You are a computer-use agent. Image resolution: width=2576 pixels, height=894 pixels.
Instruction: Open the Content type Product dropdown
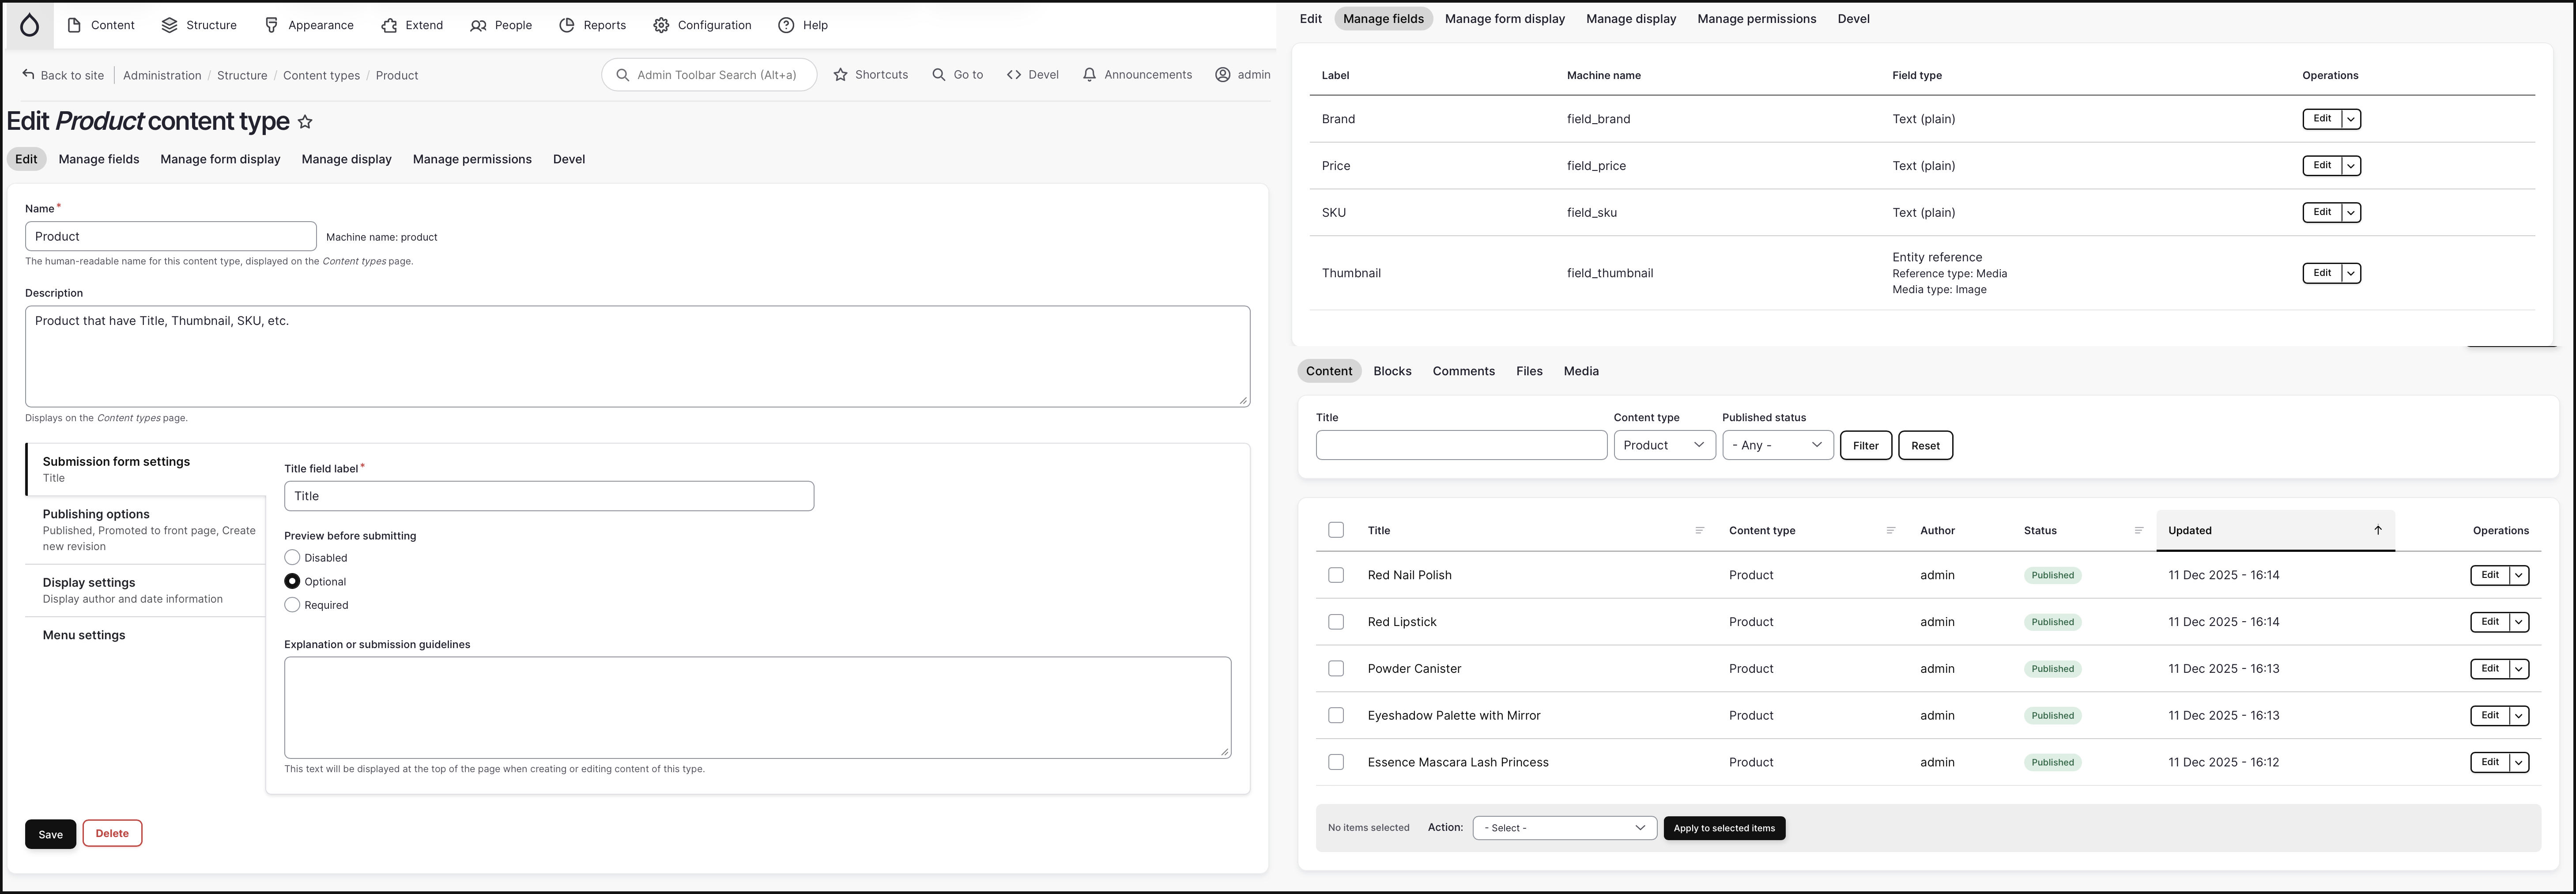[1664, 445]
